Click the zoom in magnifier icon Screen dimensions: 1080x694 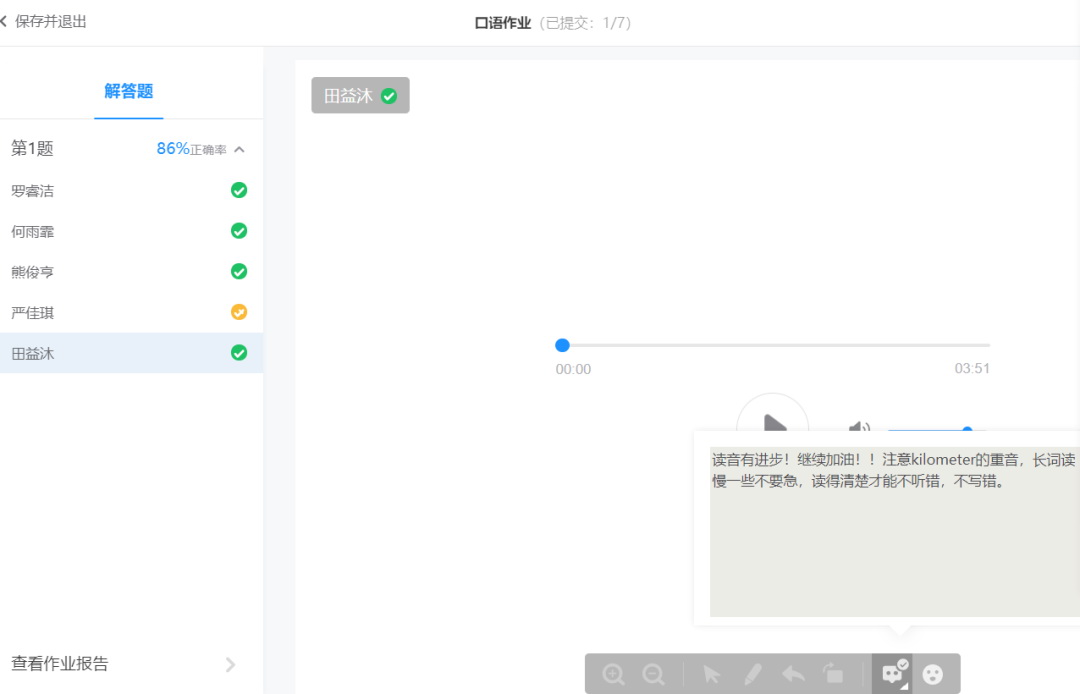coord(614,674)
